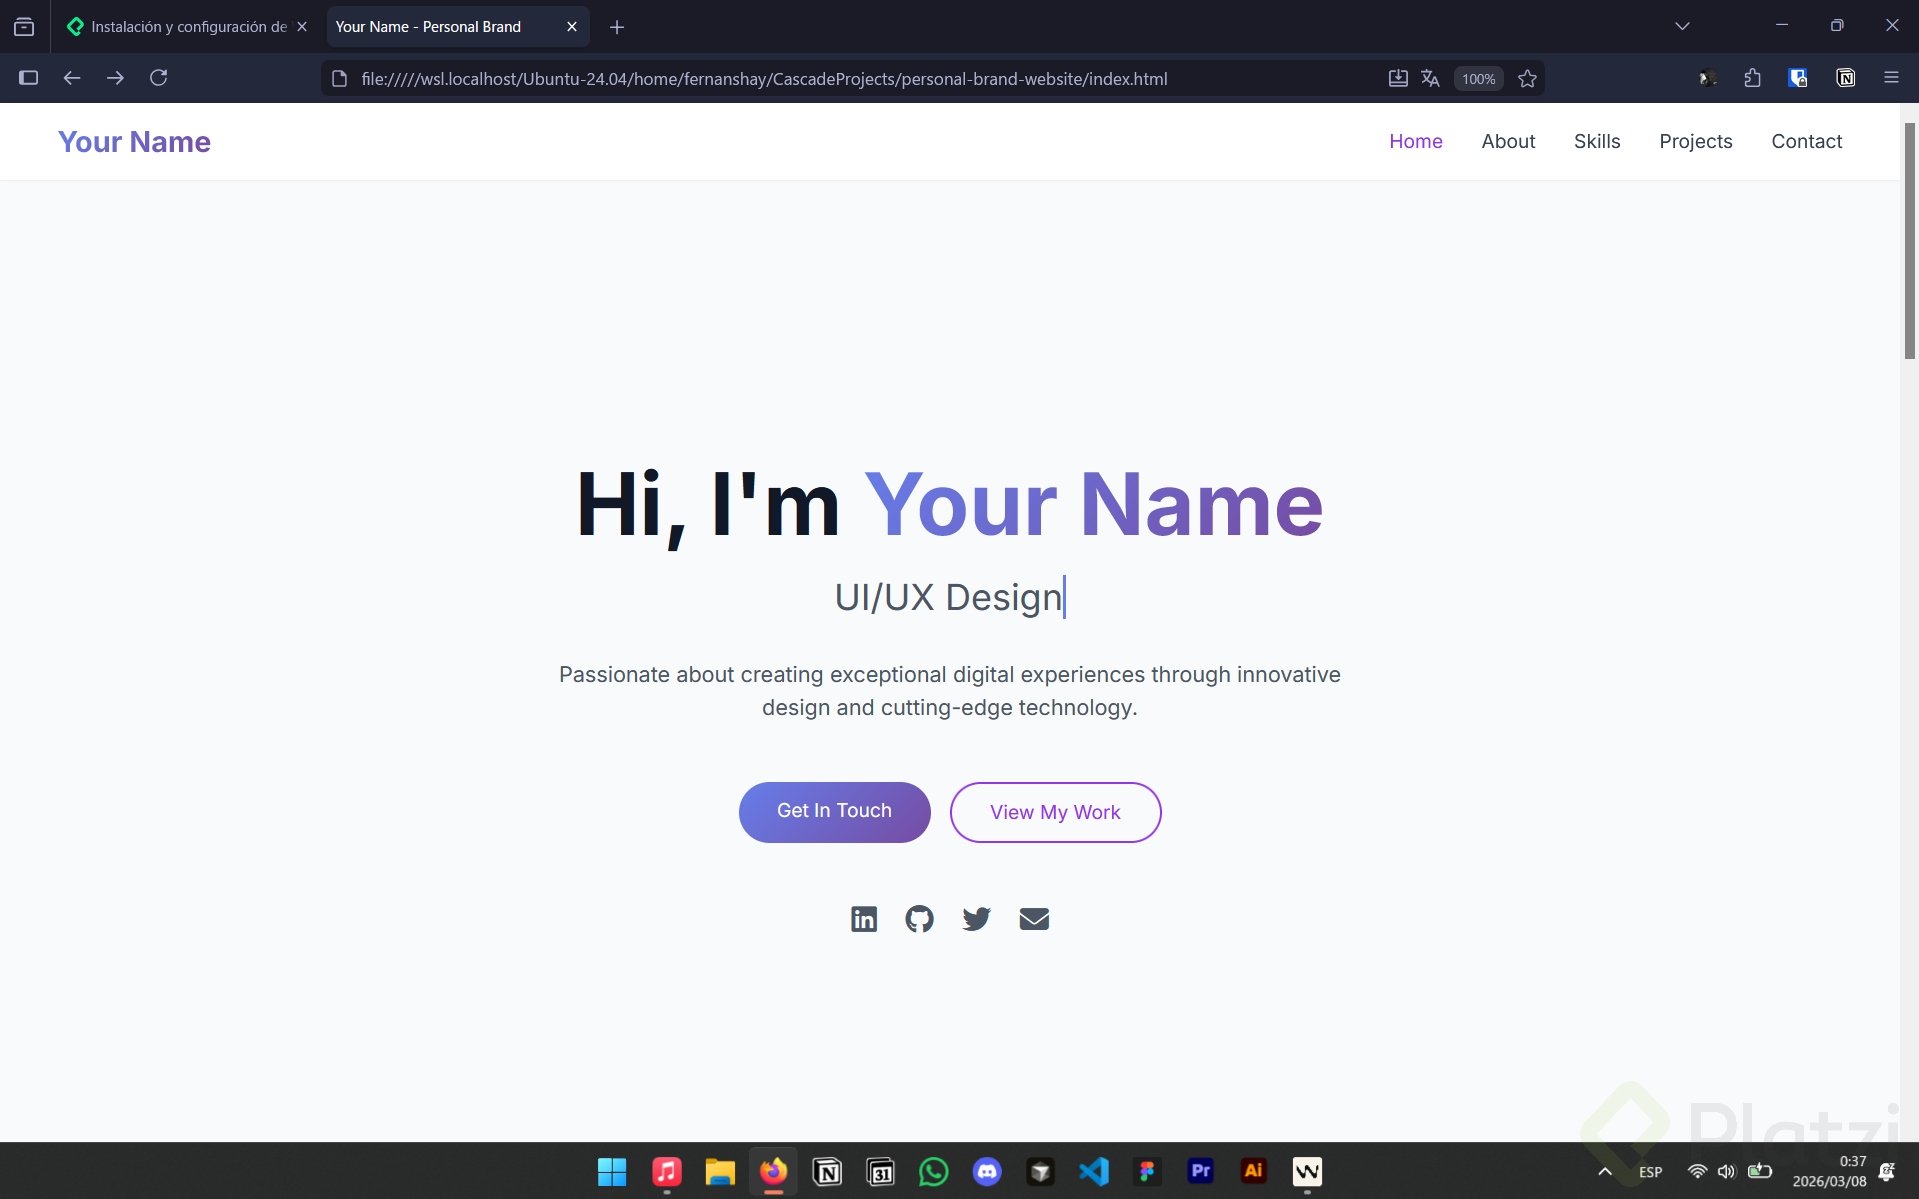The width and height of the screenshot is (1919, 1199).
Task: Open the taskbar clock and date
Action: [1829, 1171]
